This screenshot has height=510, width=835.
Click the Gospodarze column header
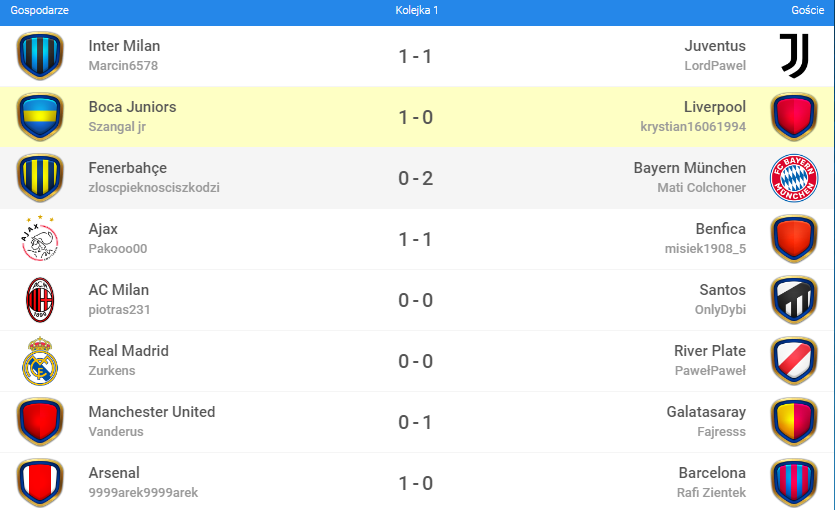point(39,10)
